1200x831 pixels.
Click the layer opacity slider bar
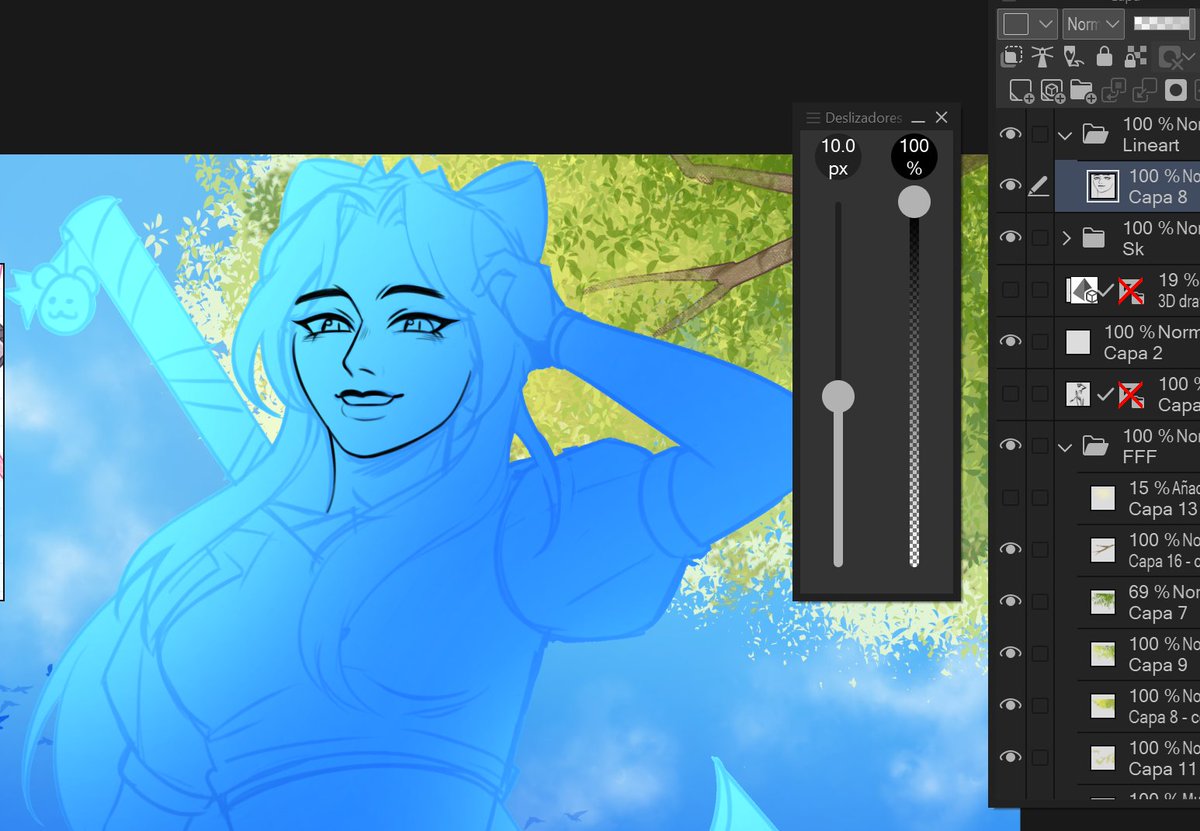[x=1165, y=24]
